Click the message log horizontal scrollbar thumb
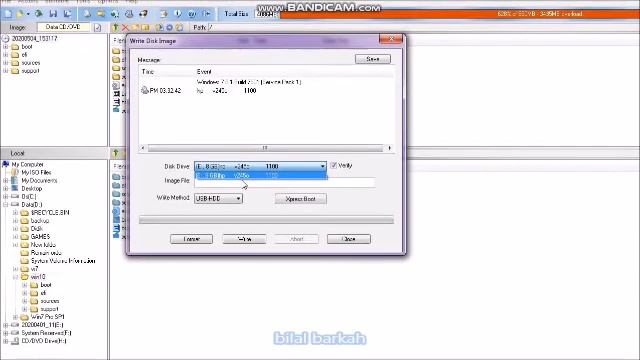Screen dimensions: 640x360 tap(265, 148)
